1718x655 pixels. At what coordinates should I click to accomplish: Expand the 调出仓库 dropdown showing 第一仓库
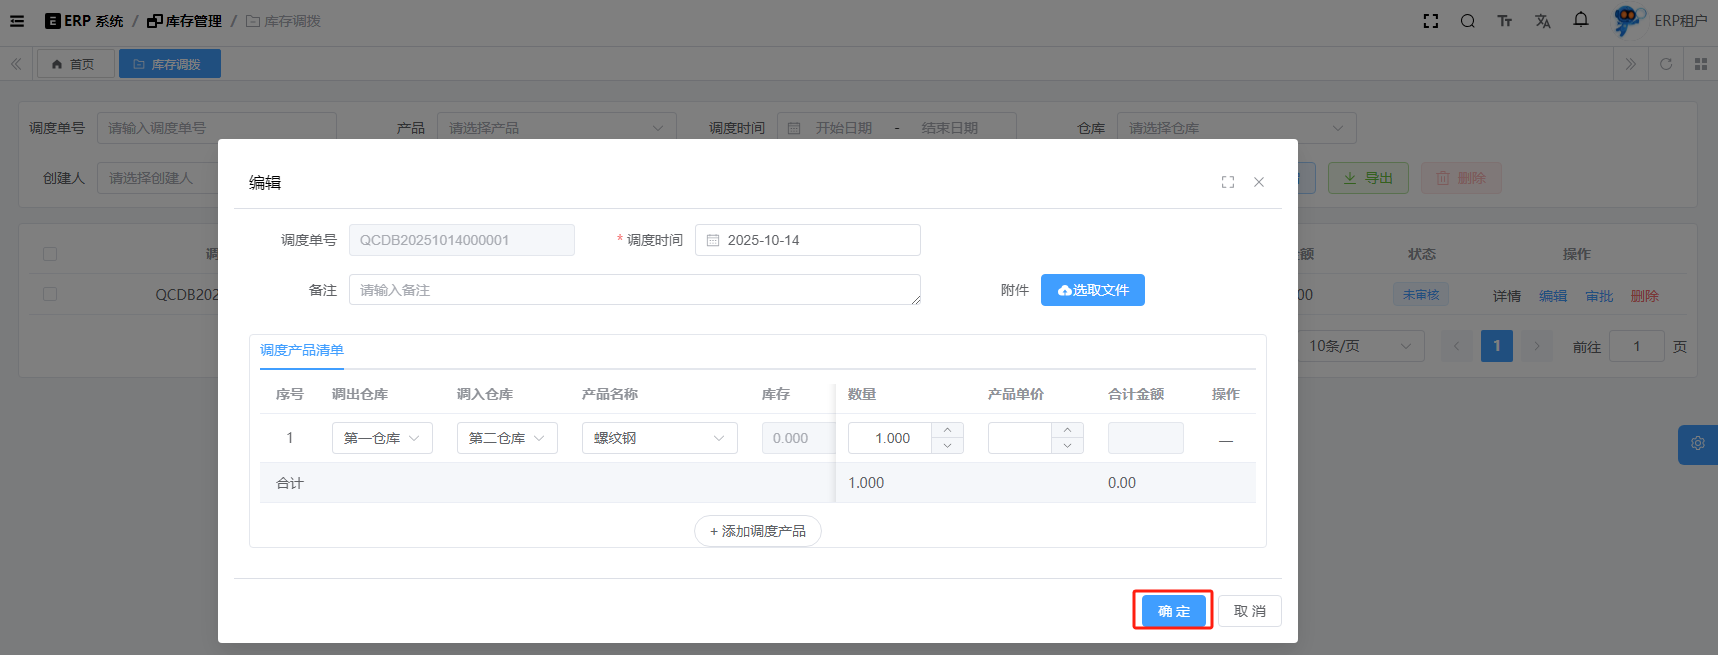(382, 438)
